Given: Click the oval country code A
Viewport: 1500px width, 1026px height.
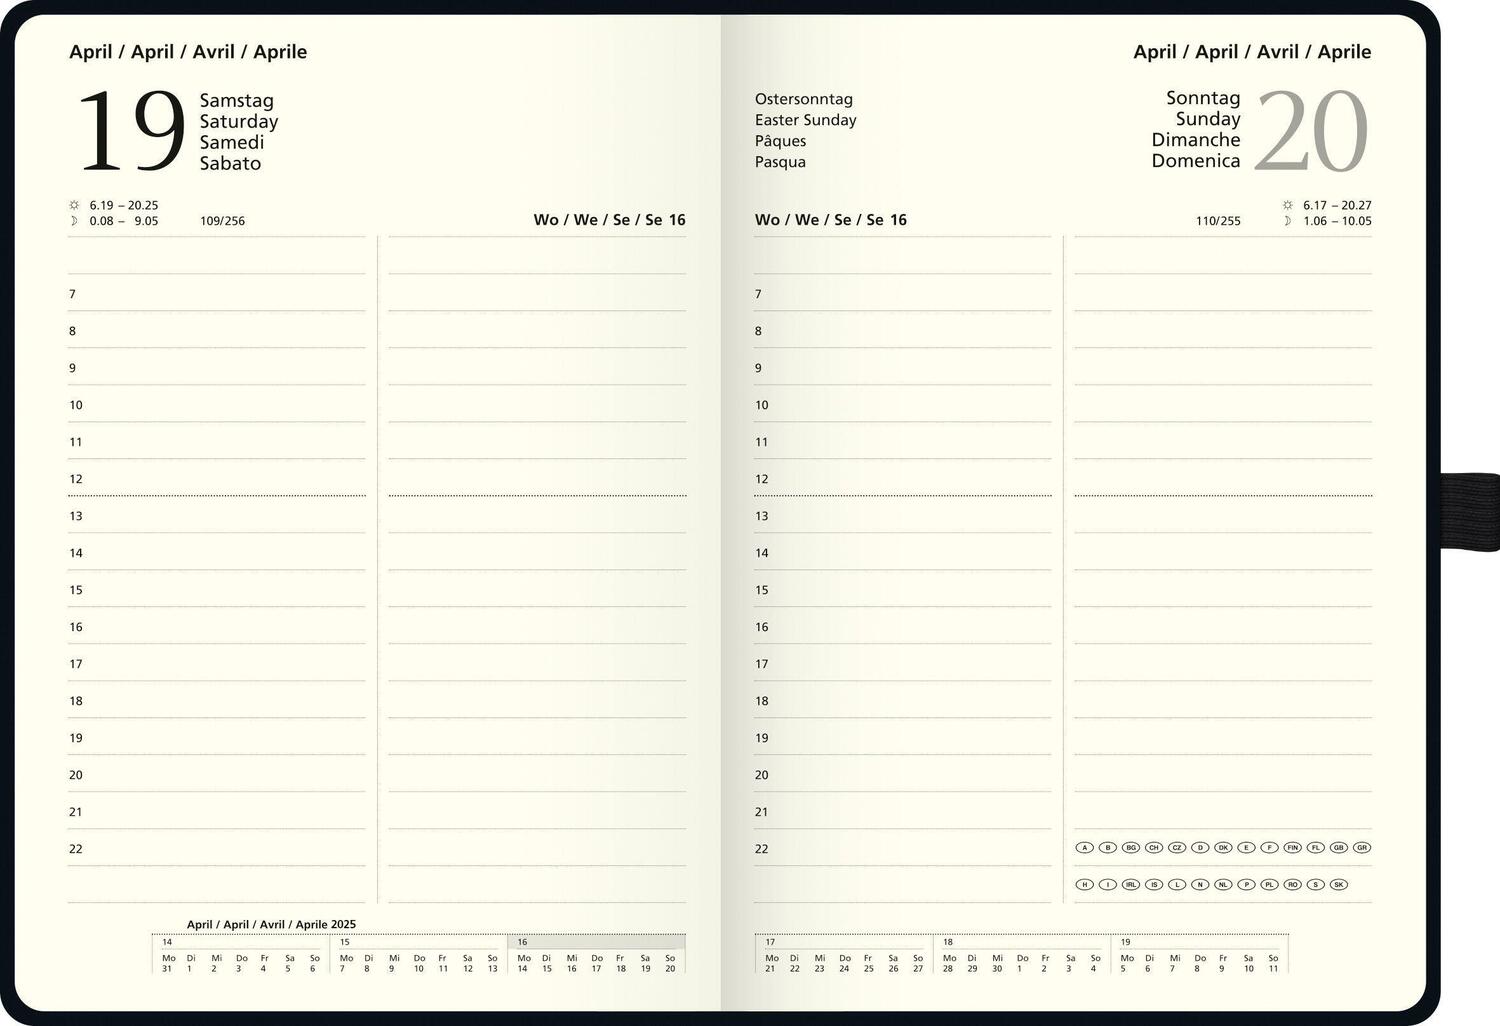Looking at the screenshot, I should [x=1085, y=848].
